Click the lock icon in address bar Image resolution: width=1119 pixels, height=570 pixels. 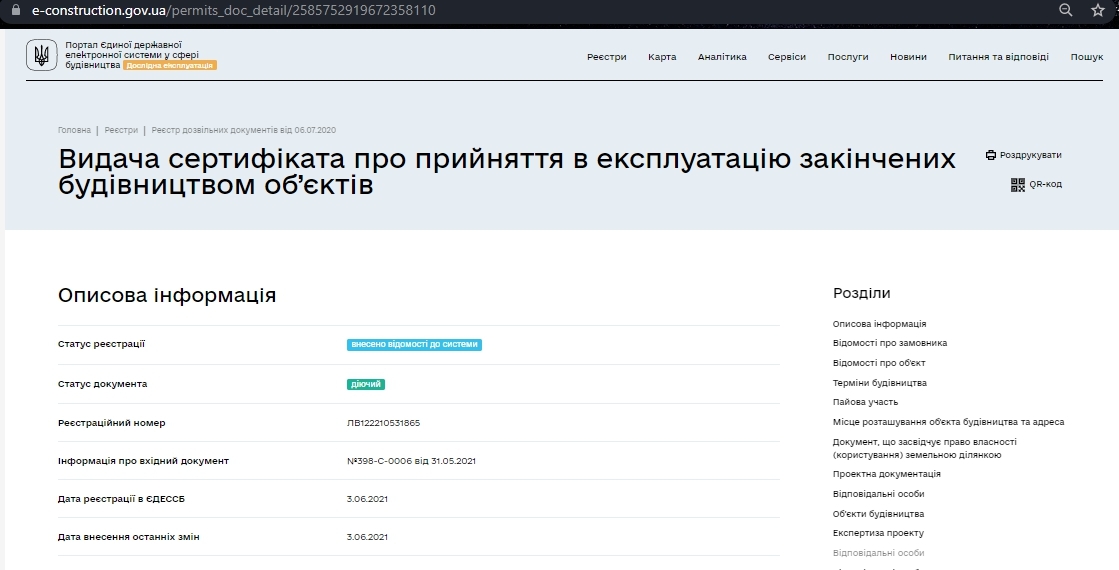pos(16,10)
